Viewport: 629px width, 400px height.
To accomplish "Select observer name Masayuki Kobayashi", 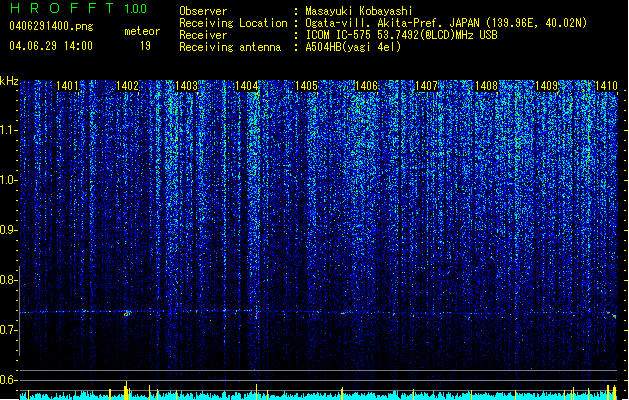I will tap(359, 11).
